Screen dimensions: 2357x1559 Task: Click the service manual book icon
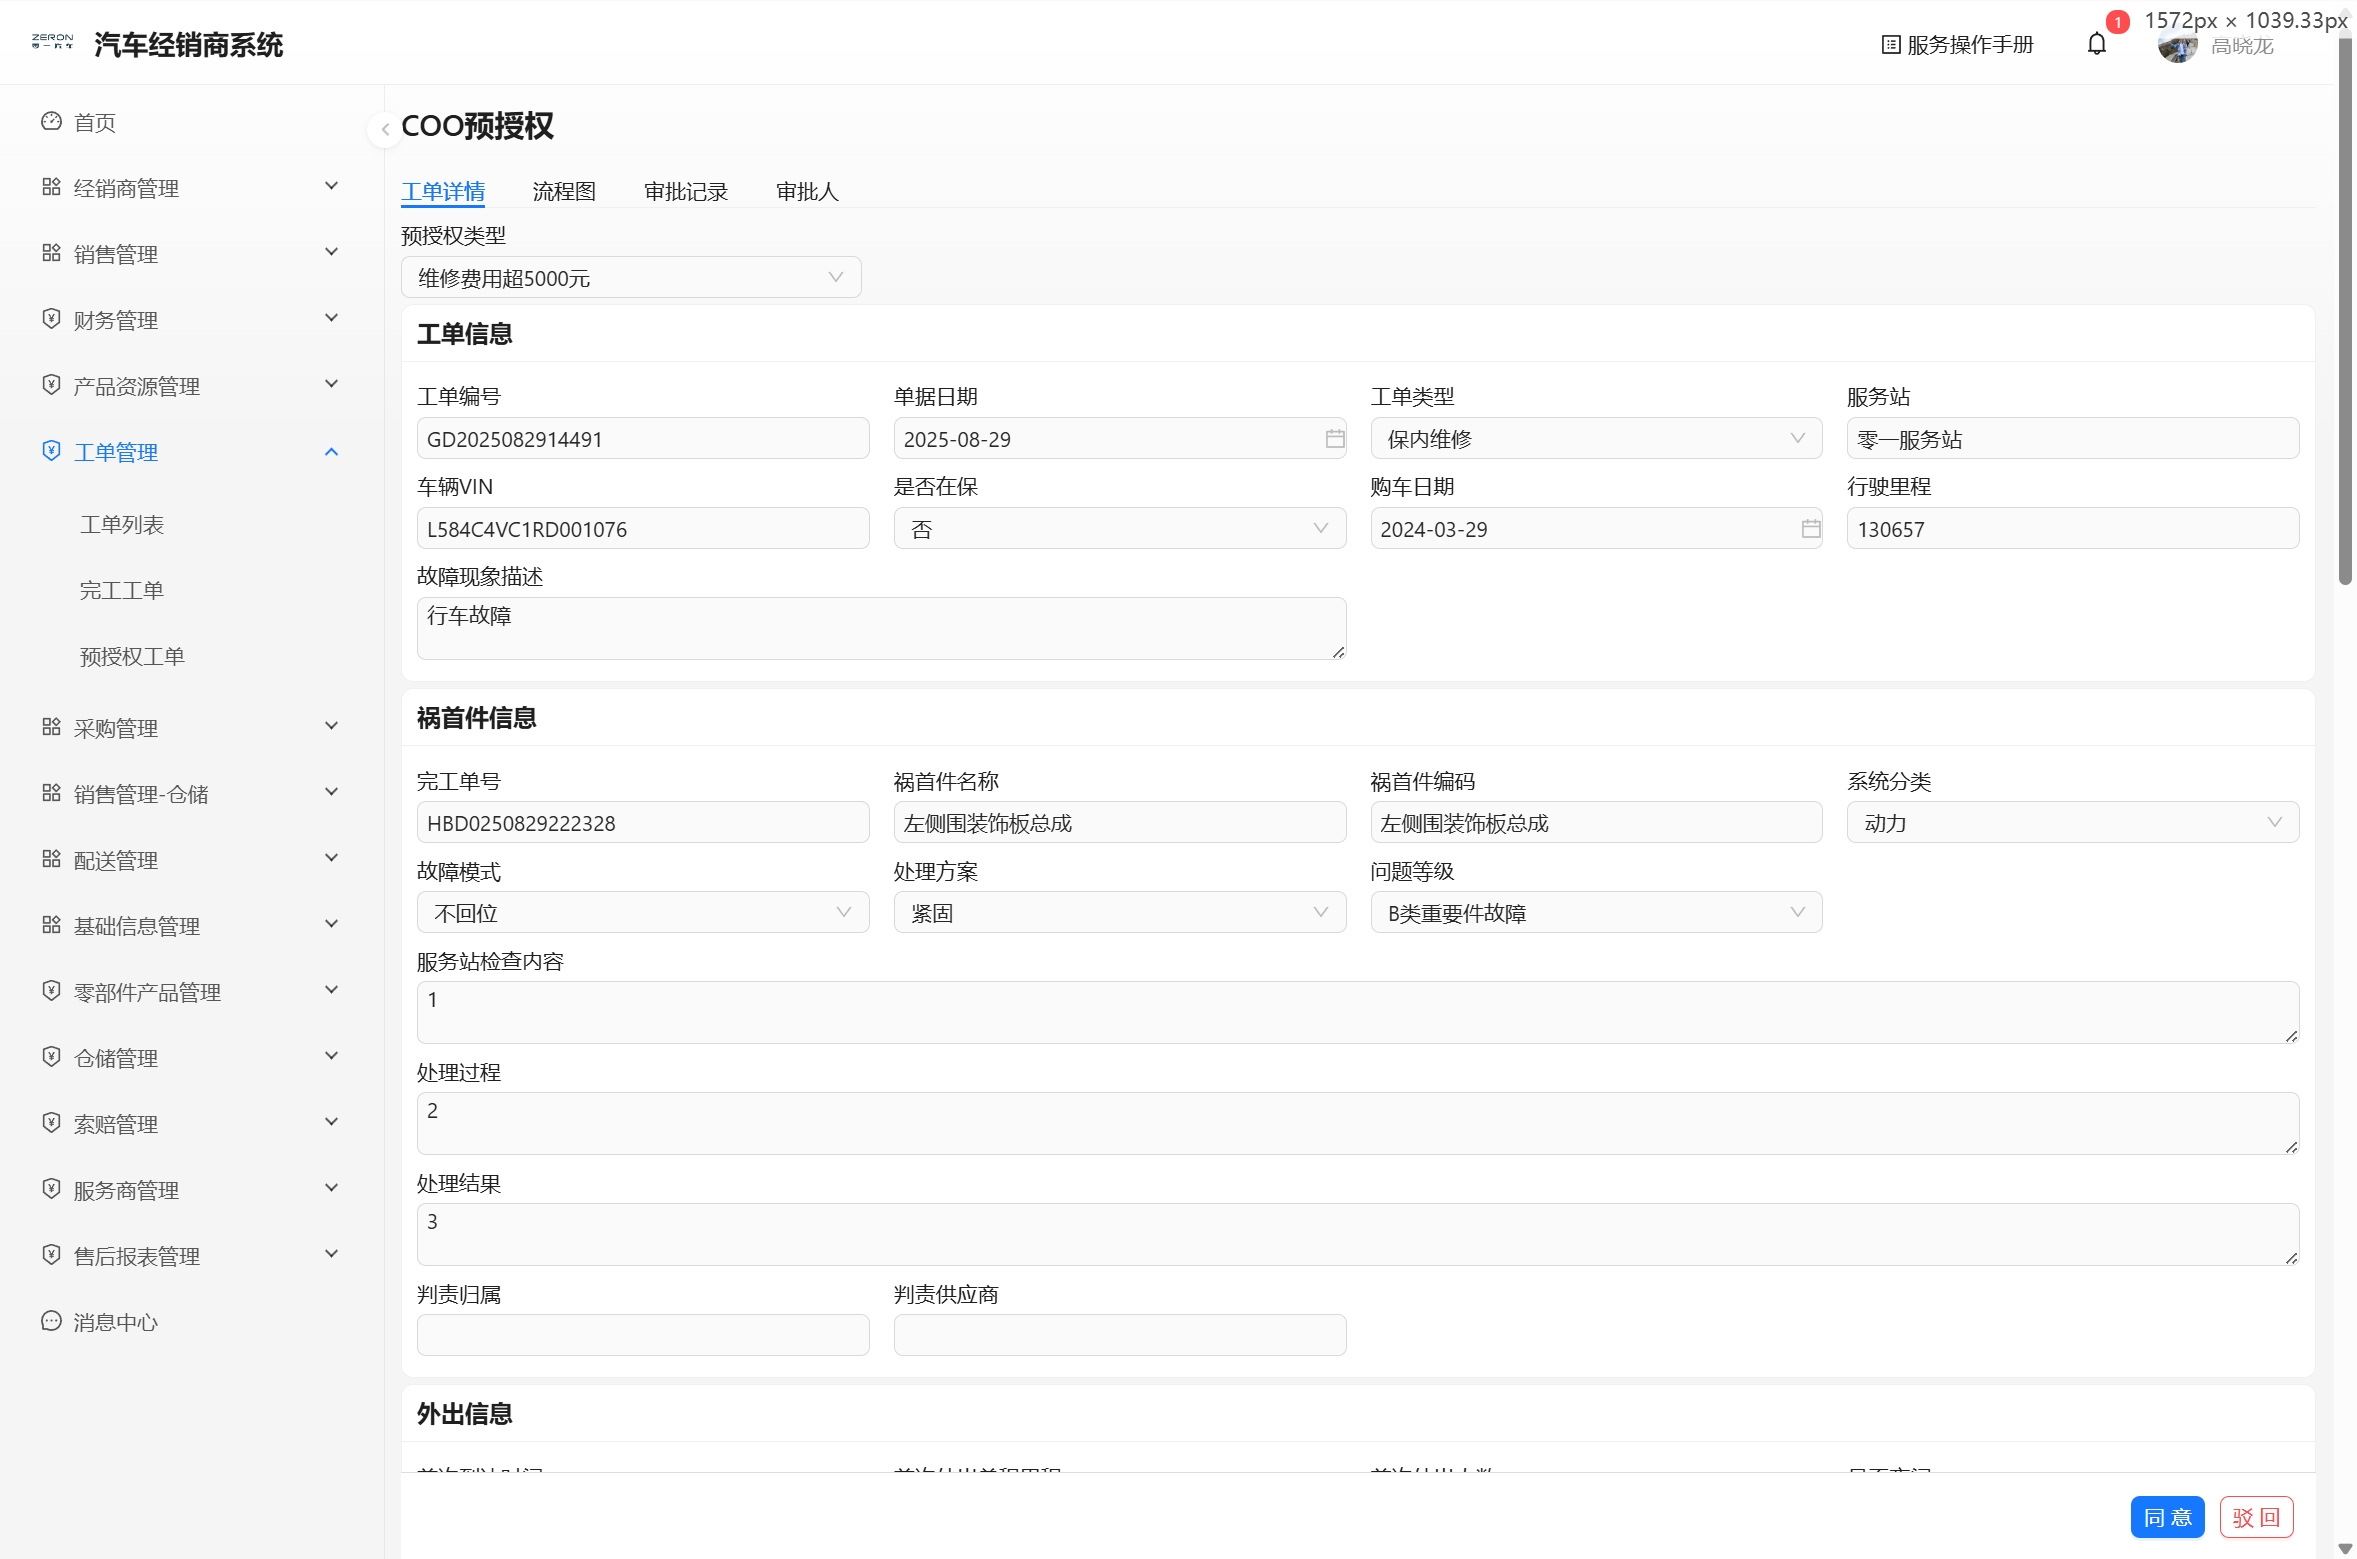[1890, 45]
